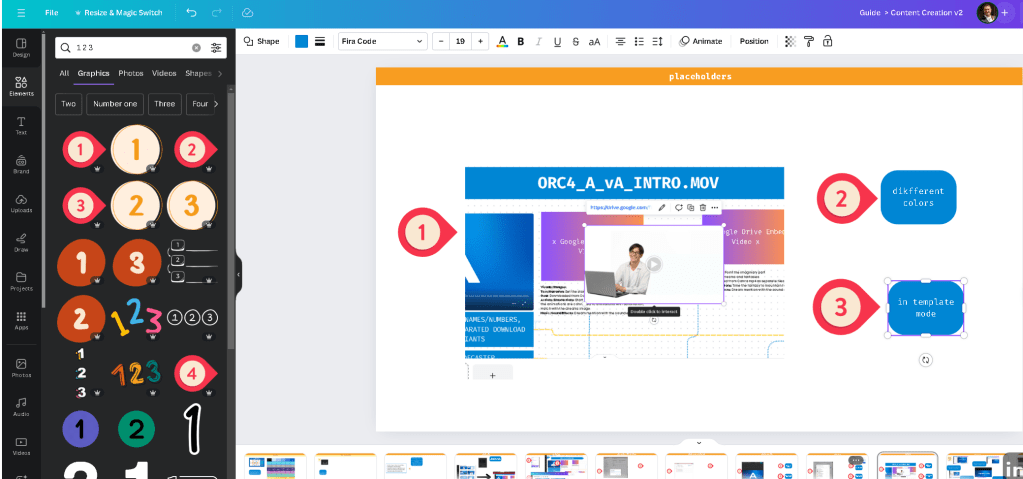The width and height of the screenshot is (1023, 479).
Task: Select the 'Two' suggestion chip
Action: [69, 104]
